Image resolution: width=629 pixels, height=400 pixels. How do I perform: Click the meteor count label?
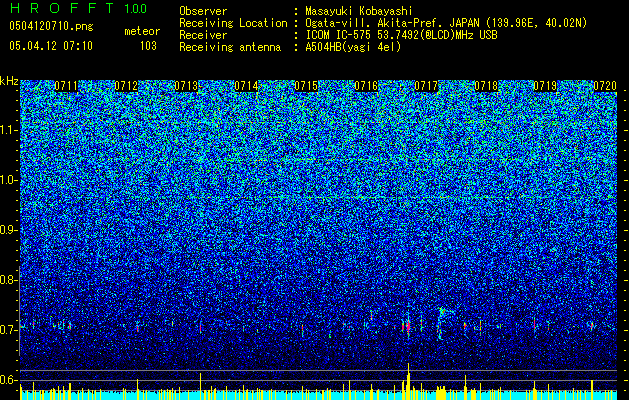coord(142,31)
